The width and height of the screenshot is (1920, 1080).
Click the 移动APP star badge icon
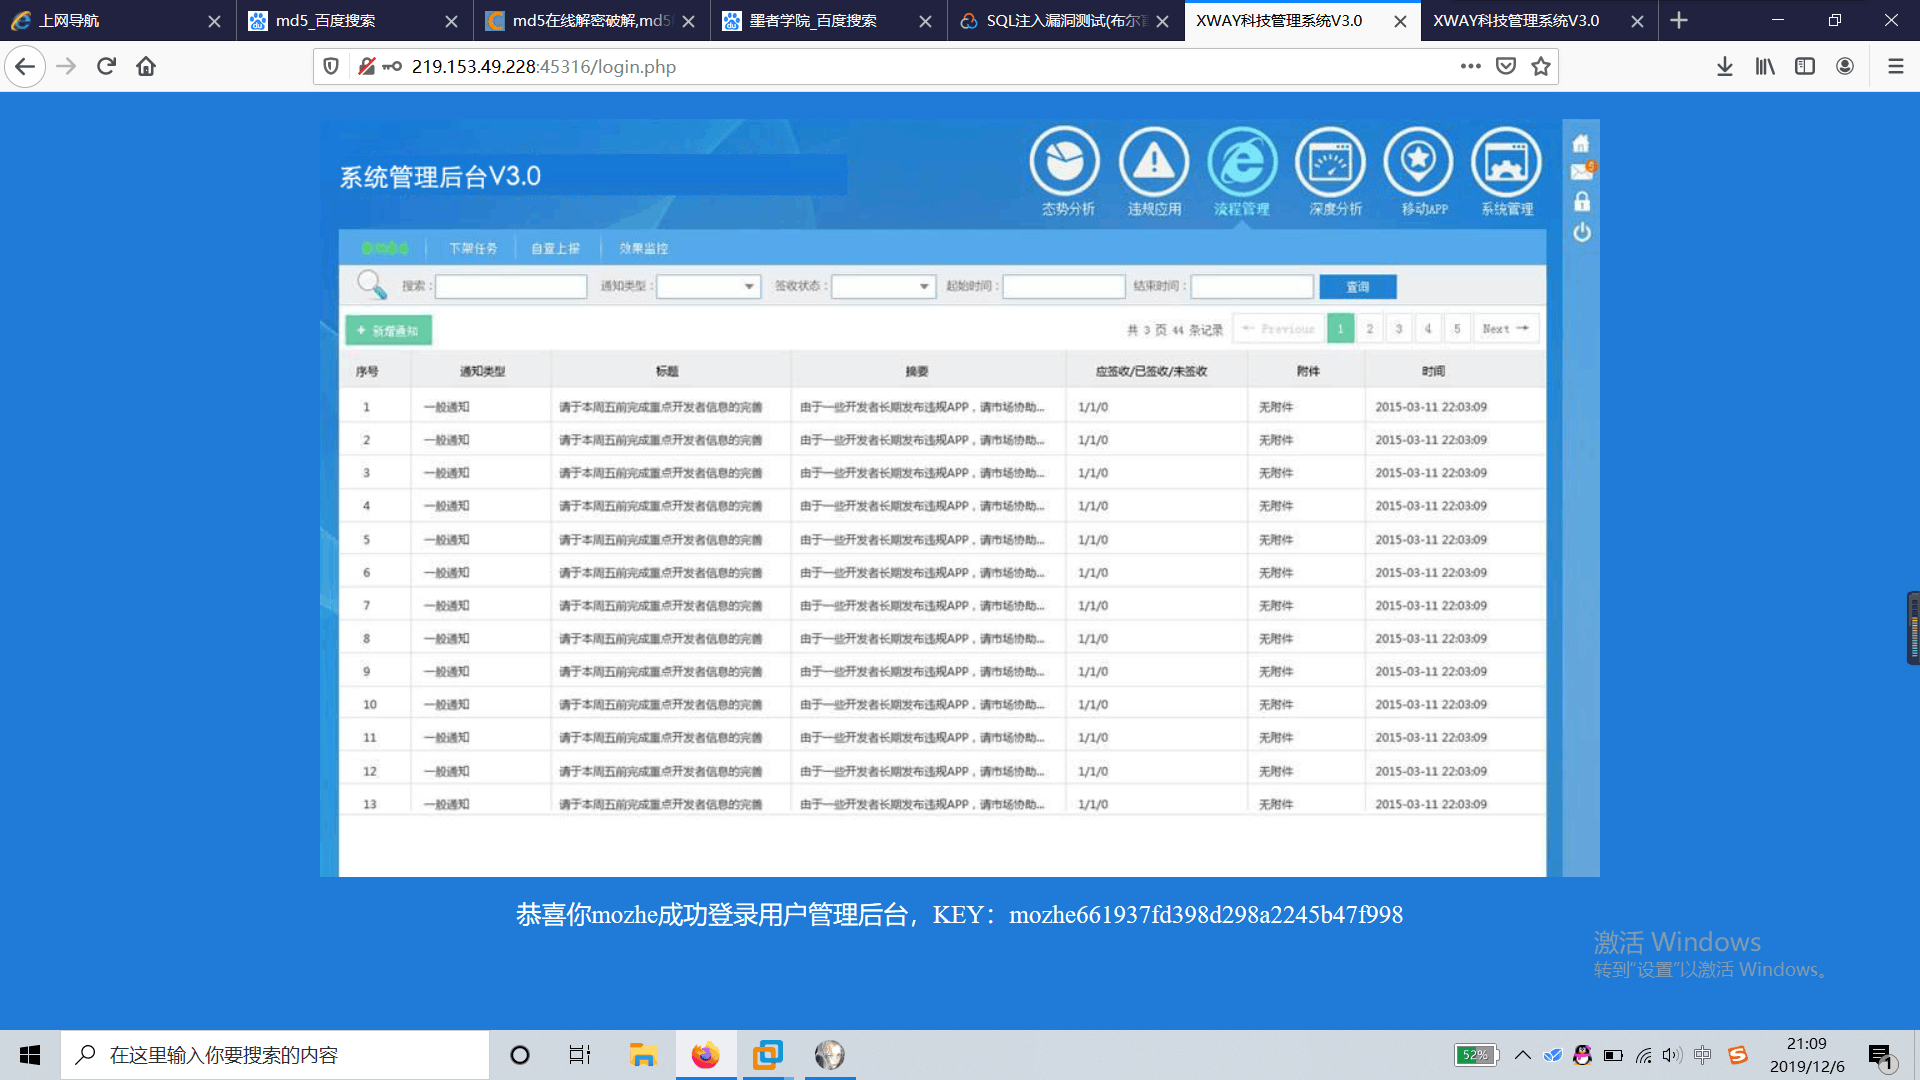(x=1418, y=161)
